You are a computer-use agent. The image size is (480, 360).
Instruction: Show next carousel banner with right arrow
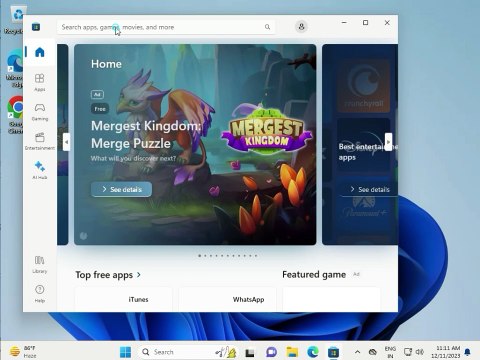388,142
